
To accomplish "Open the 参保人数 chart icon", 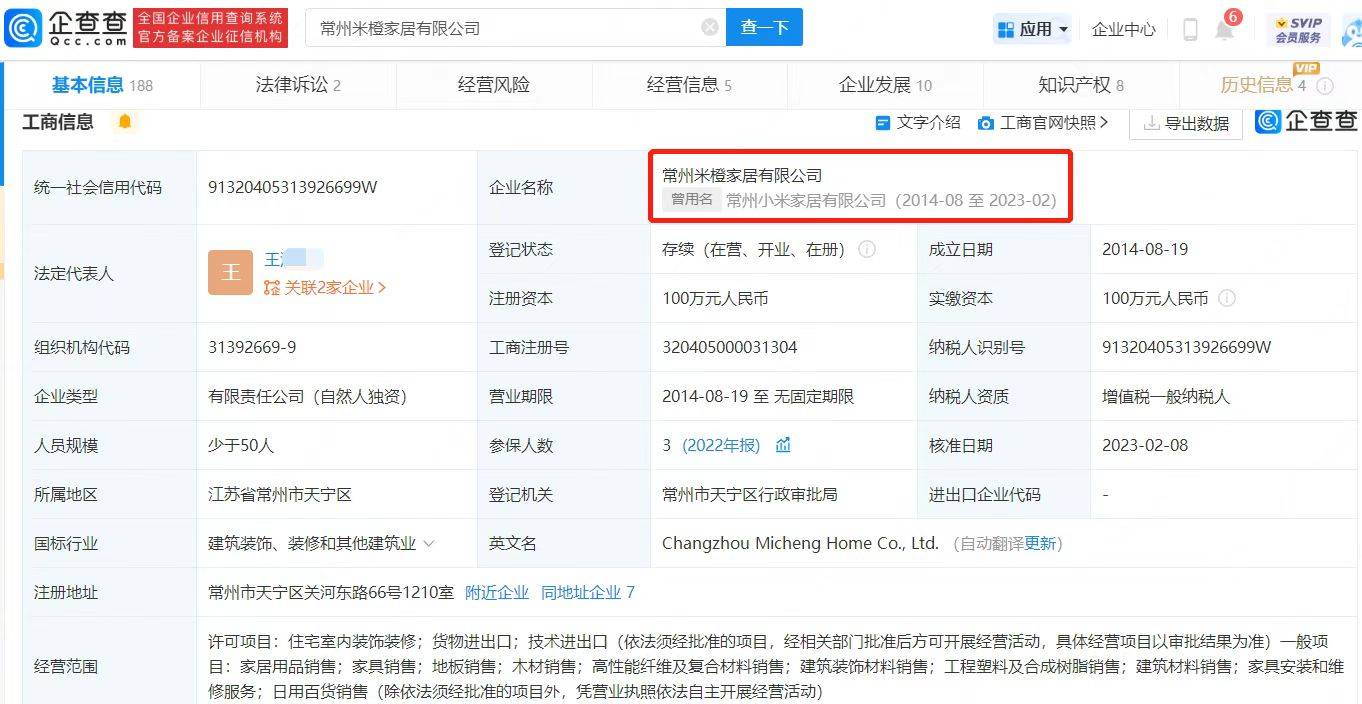I will click(x=783, y=445).
